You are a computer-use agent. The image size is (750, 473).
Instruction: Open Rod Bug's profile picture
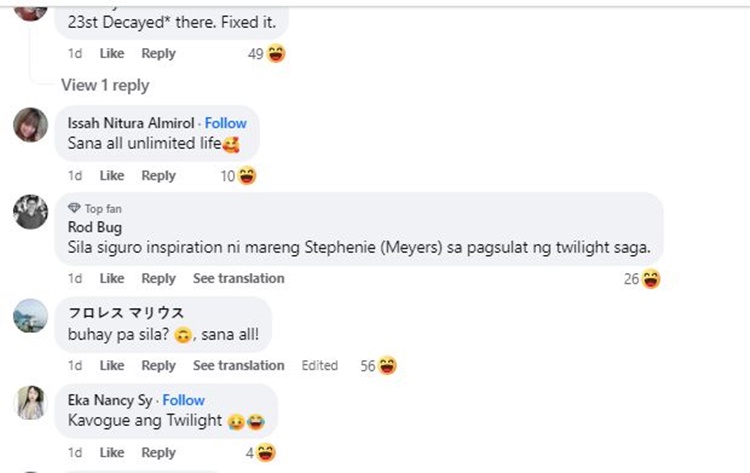[x=31, y=212]
